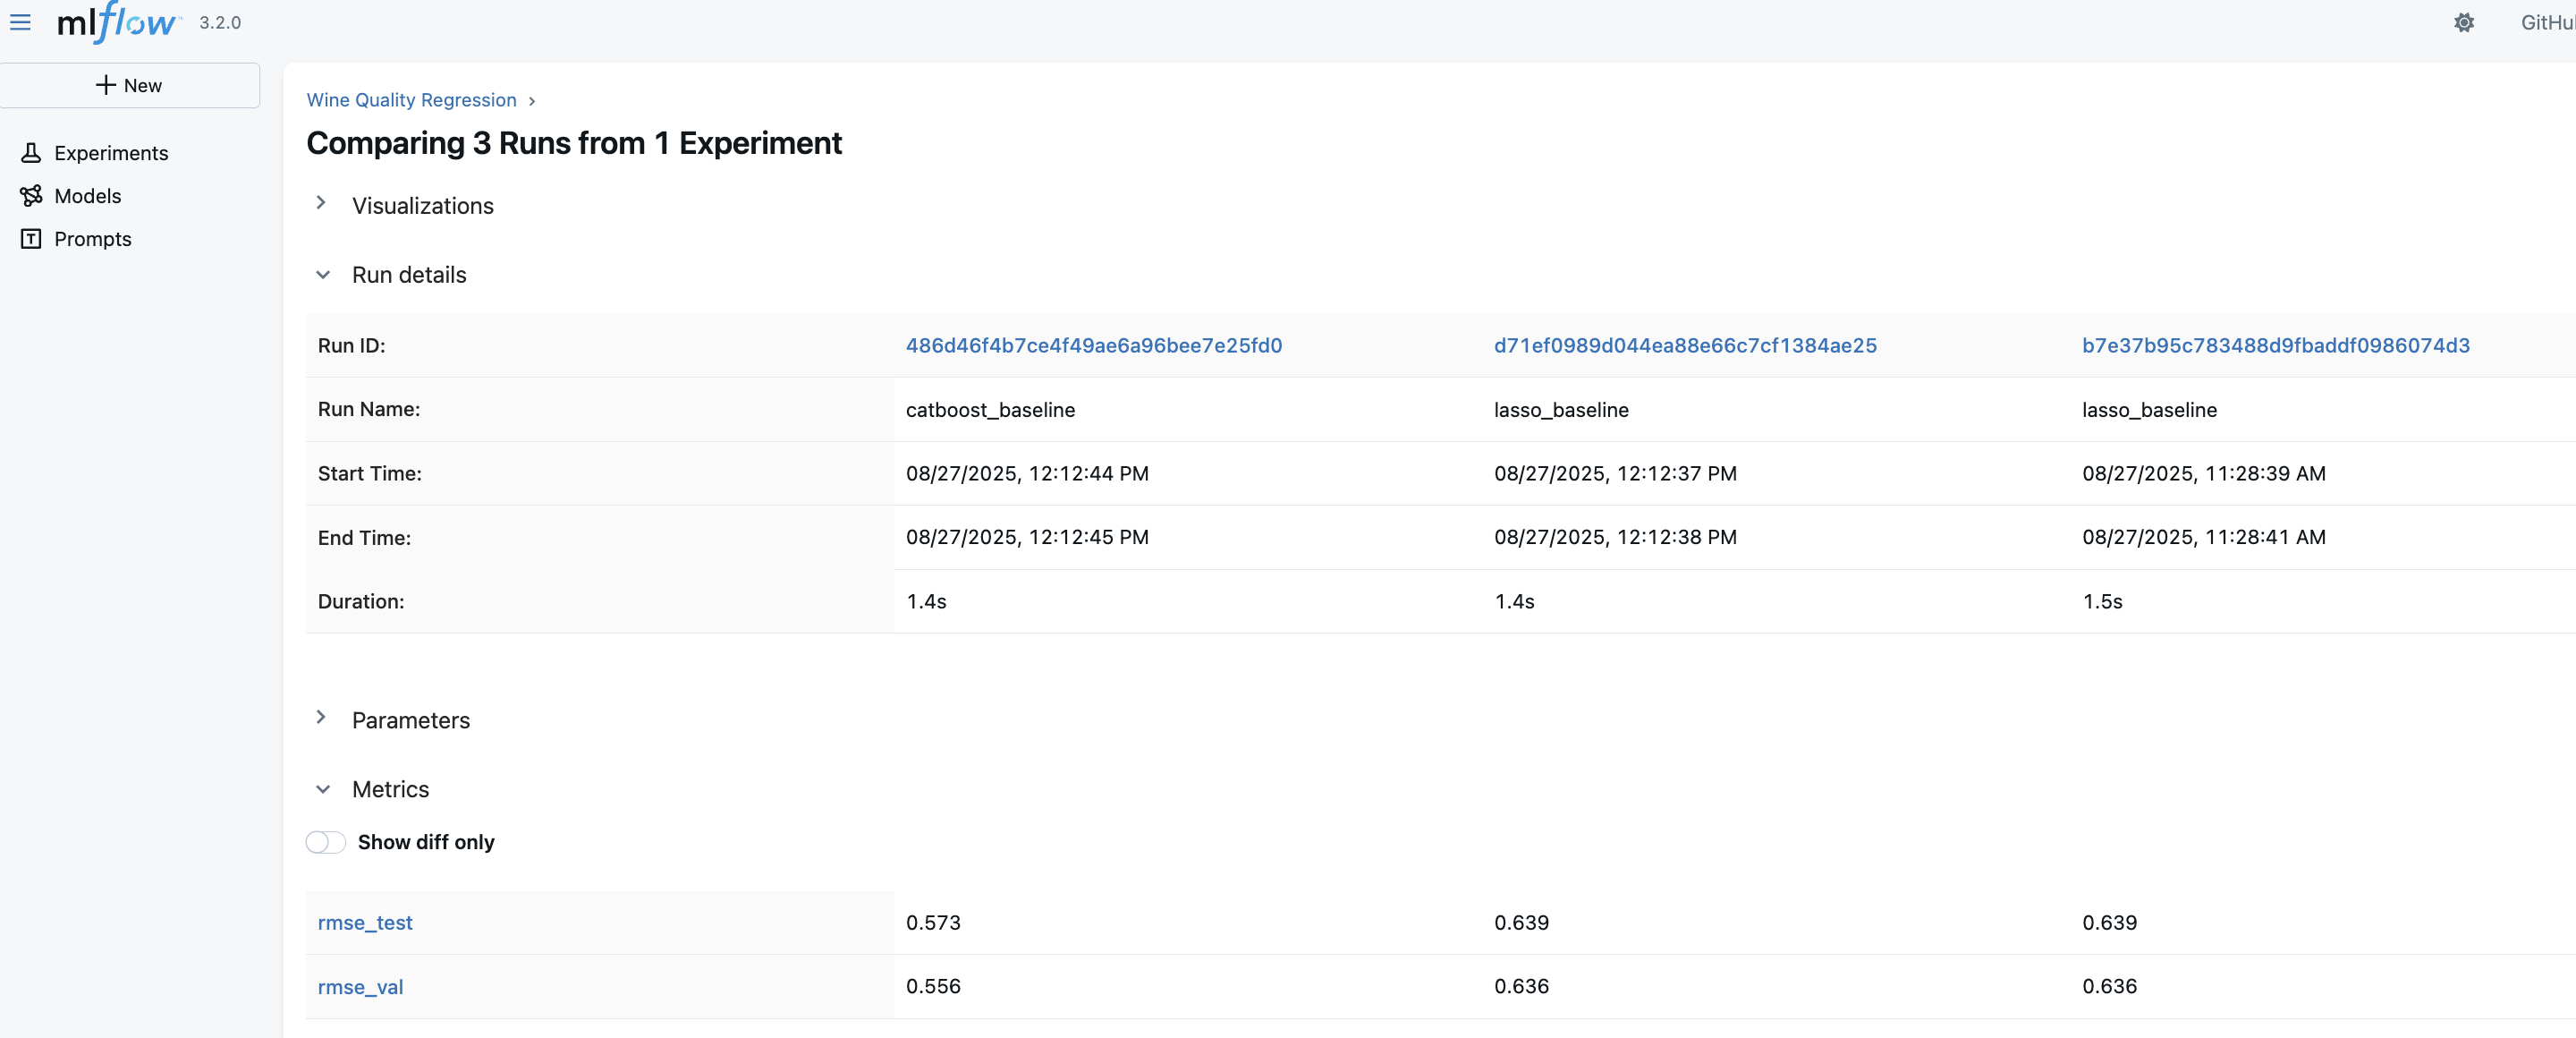Open Prompts in the sidebar
The width and height of the screenshot is (2576, 1038).
[x=92, y=239]
